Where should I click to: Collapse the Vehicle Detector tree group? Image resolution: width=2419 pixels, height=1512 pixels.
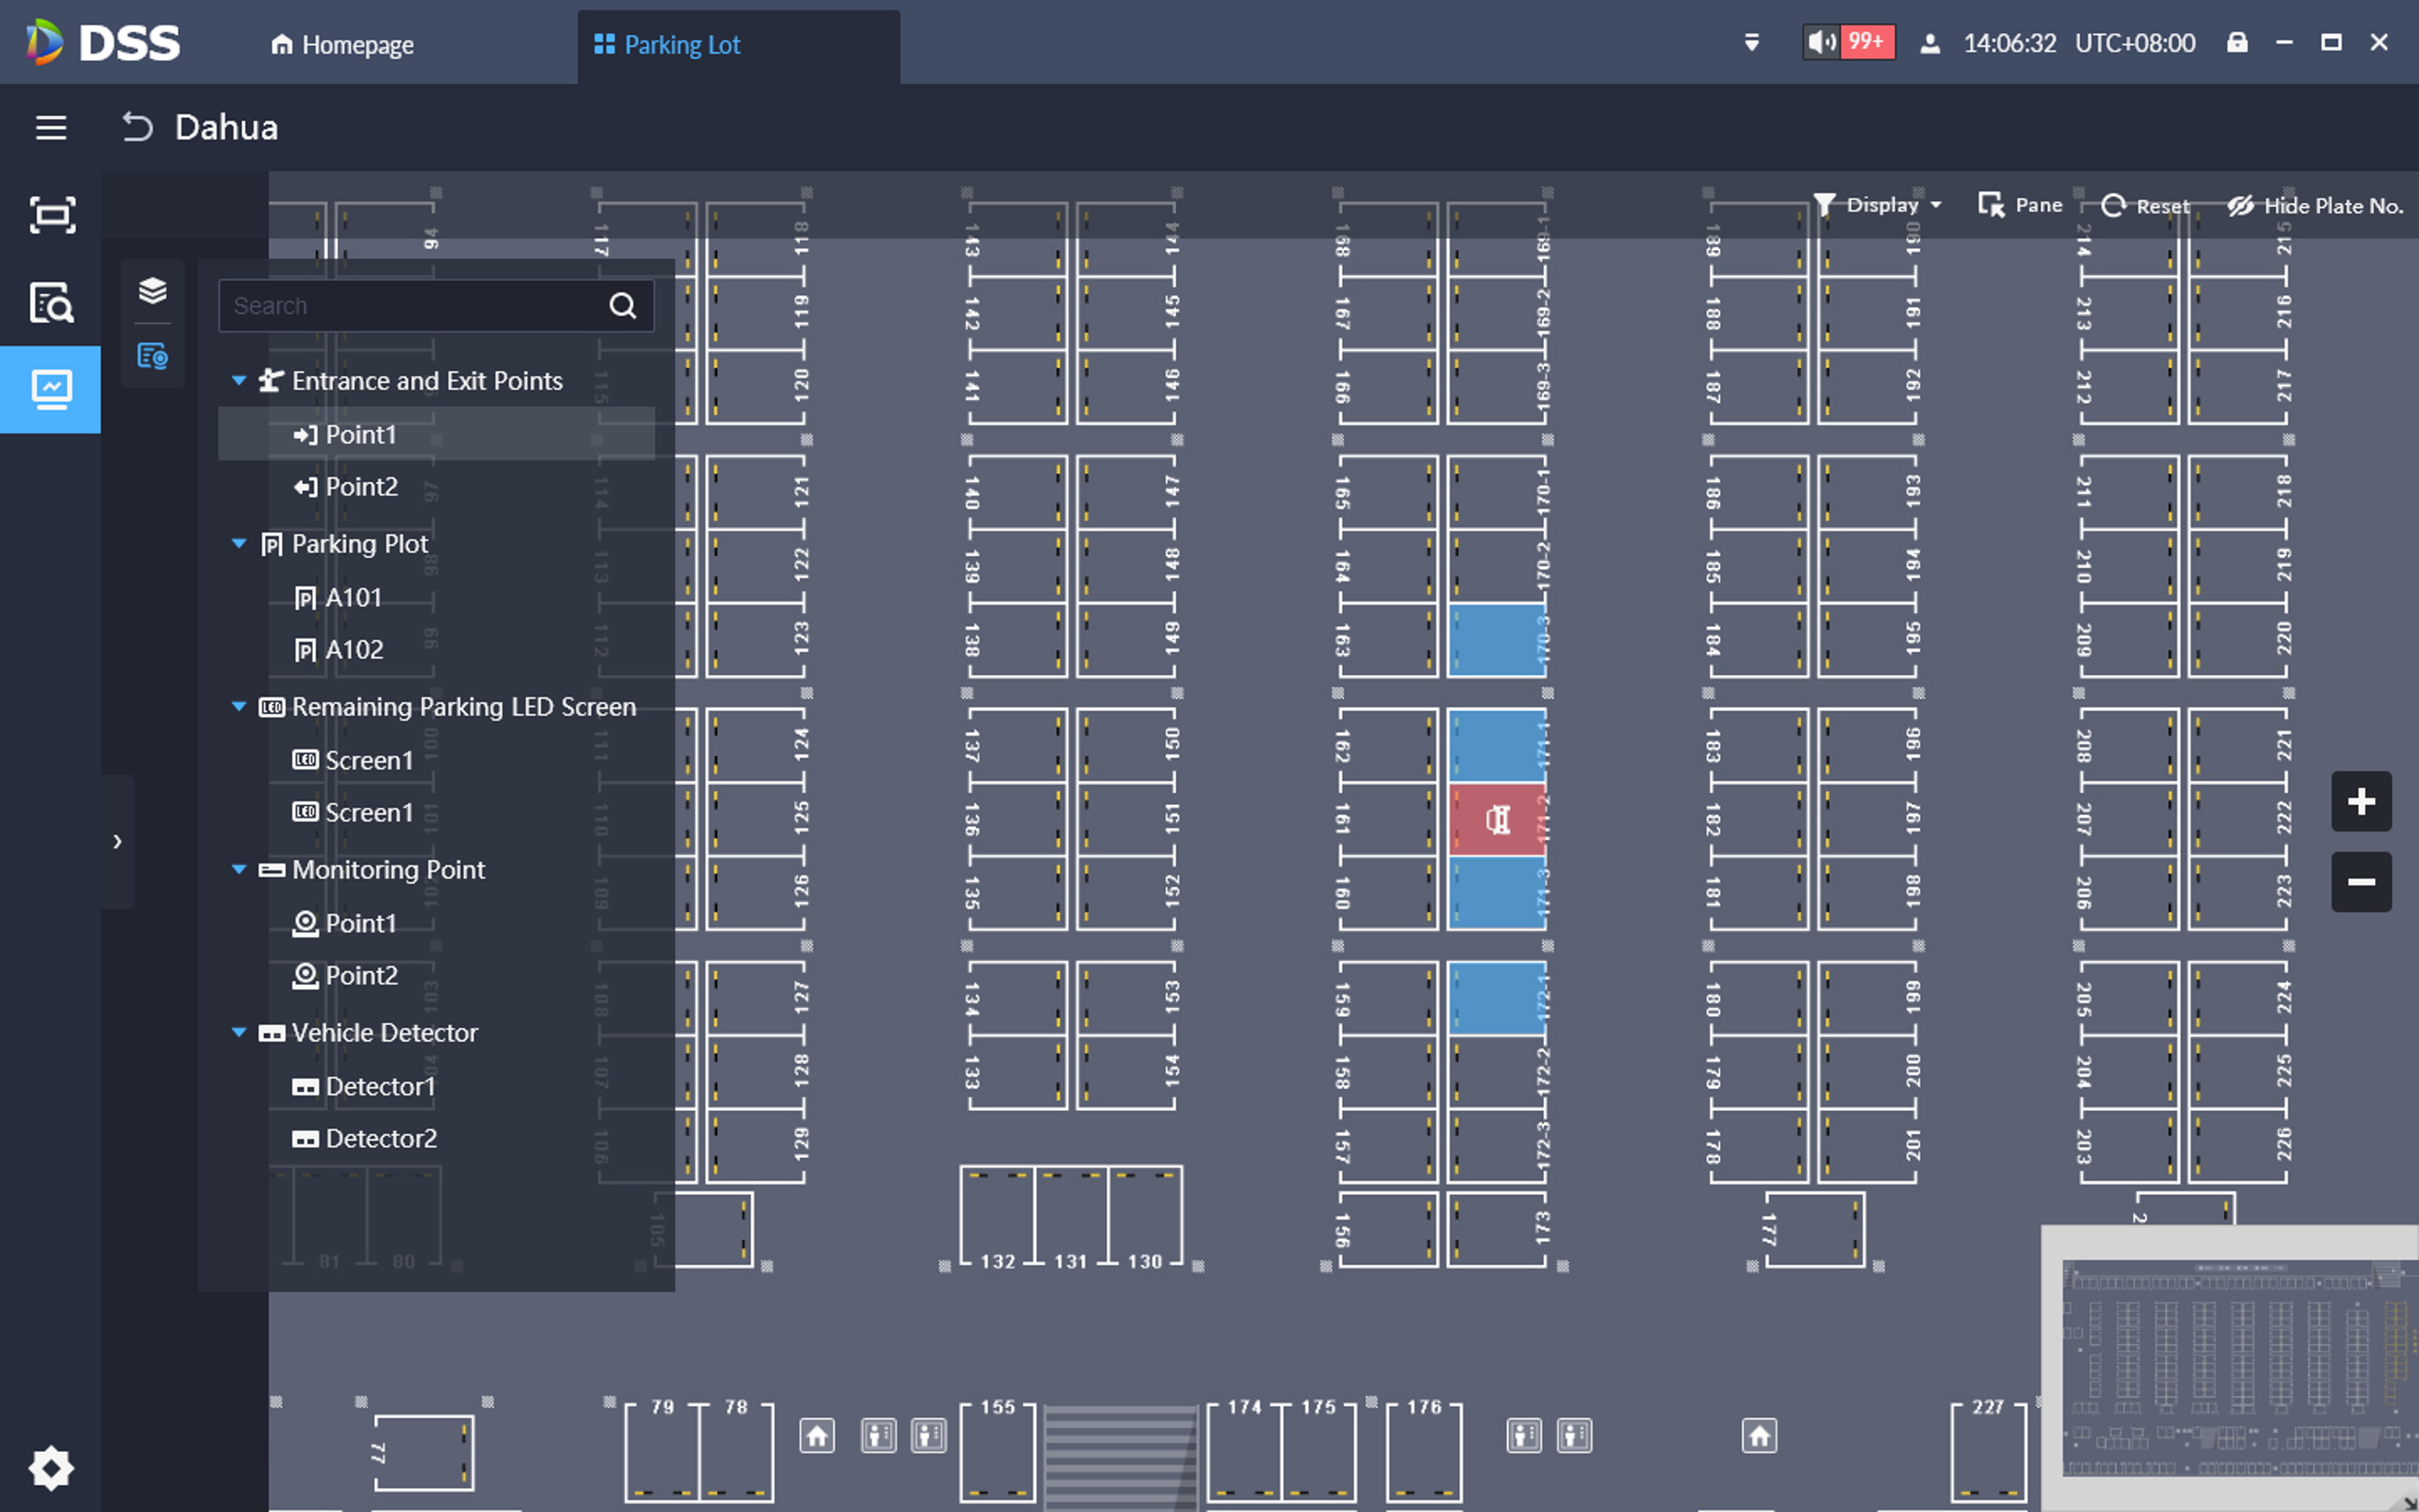(x=239, y=1033)
